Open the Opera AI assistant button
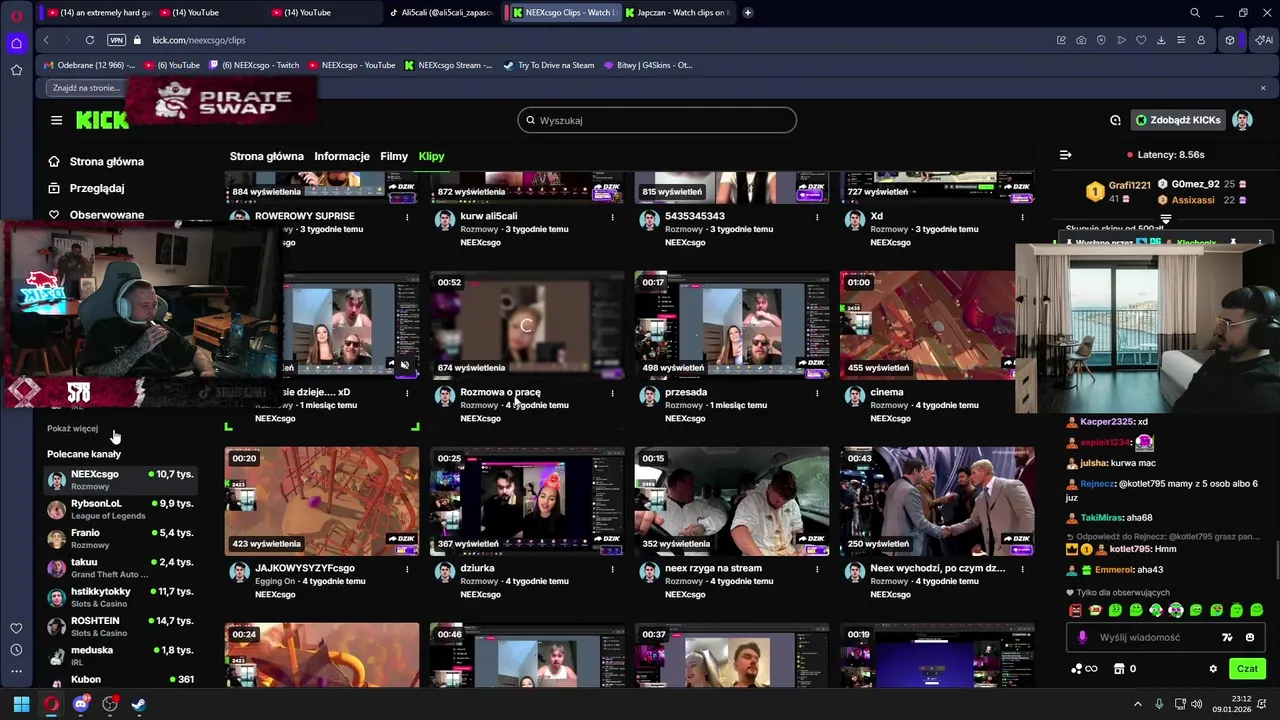Screen dimensions: 1280x720 pyautogui.click(x=1264, y=40)
